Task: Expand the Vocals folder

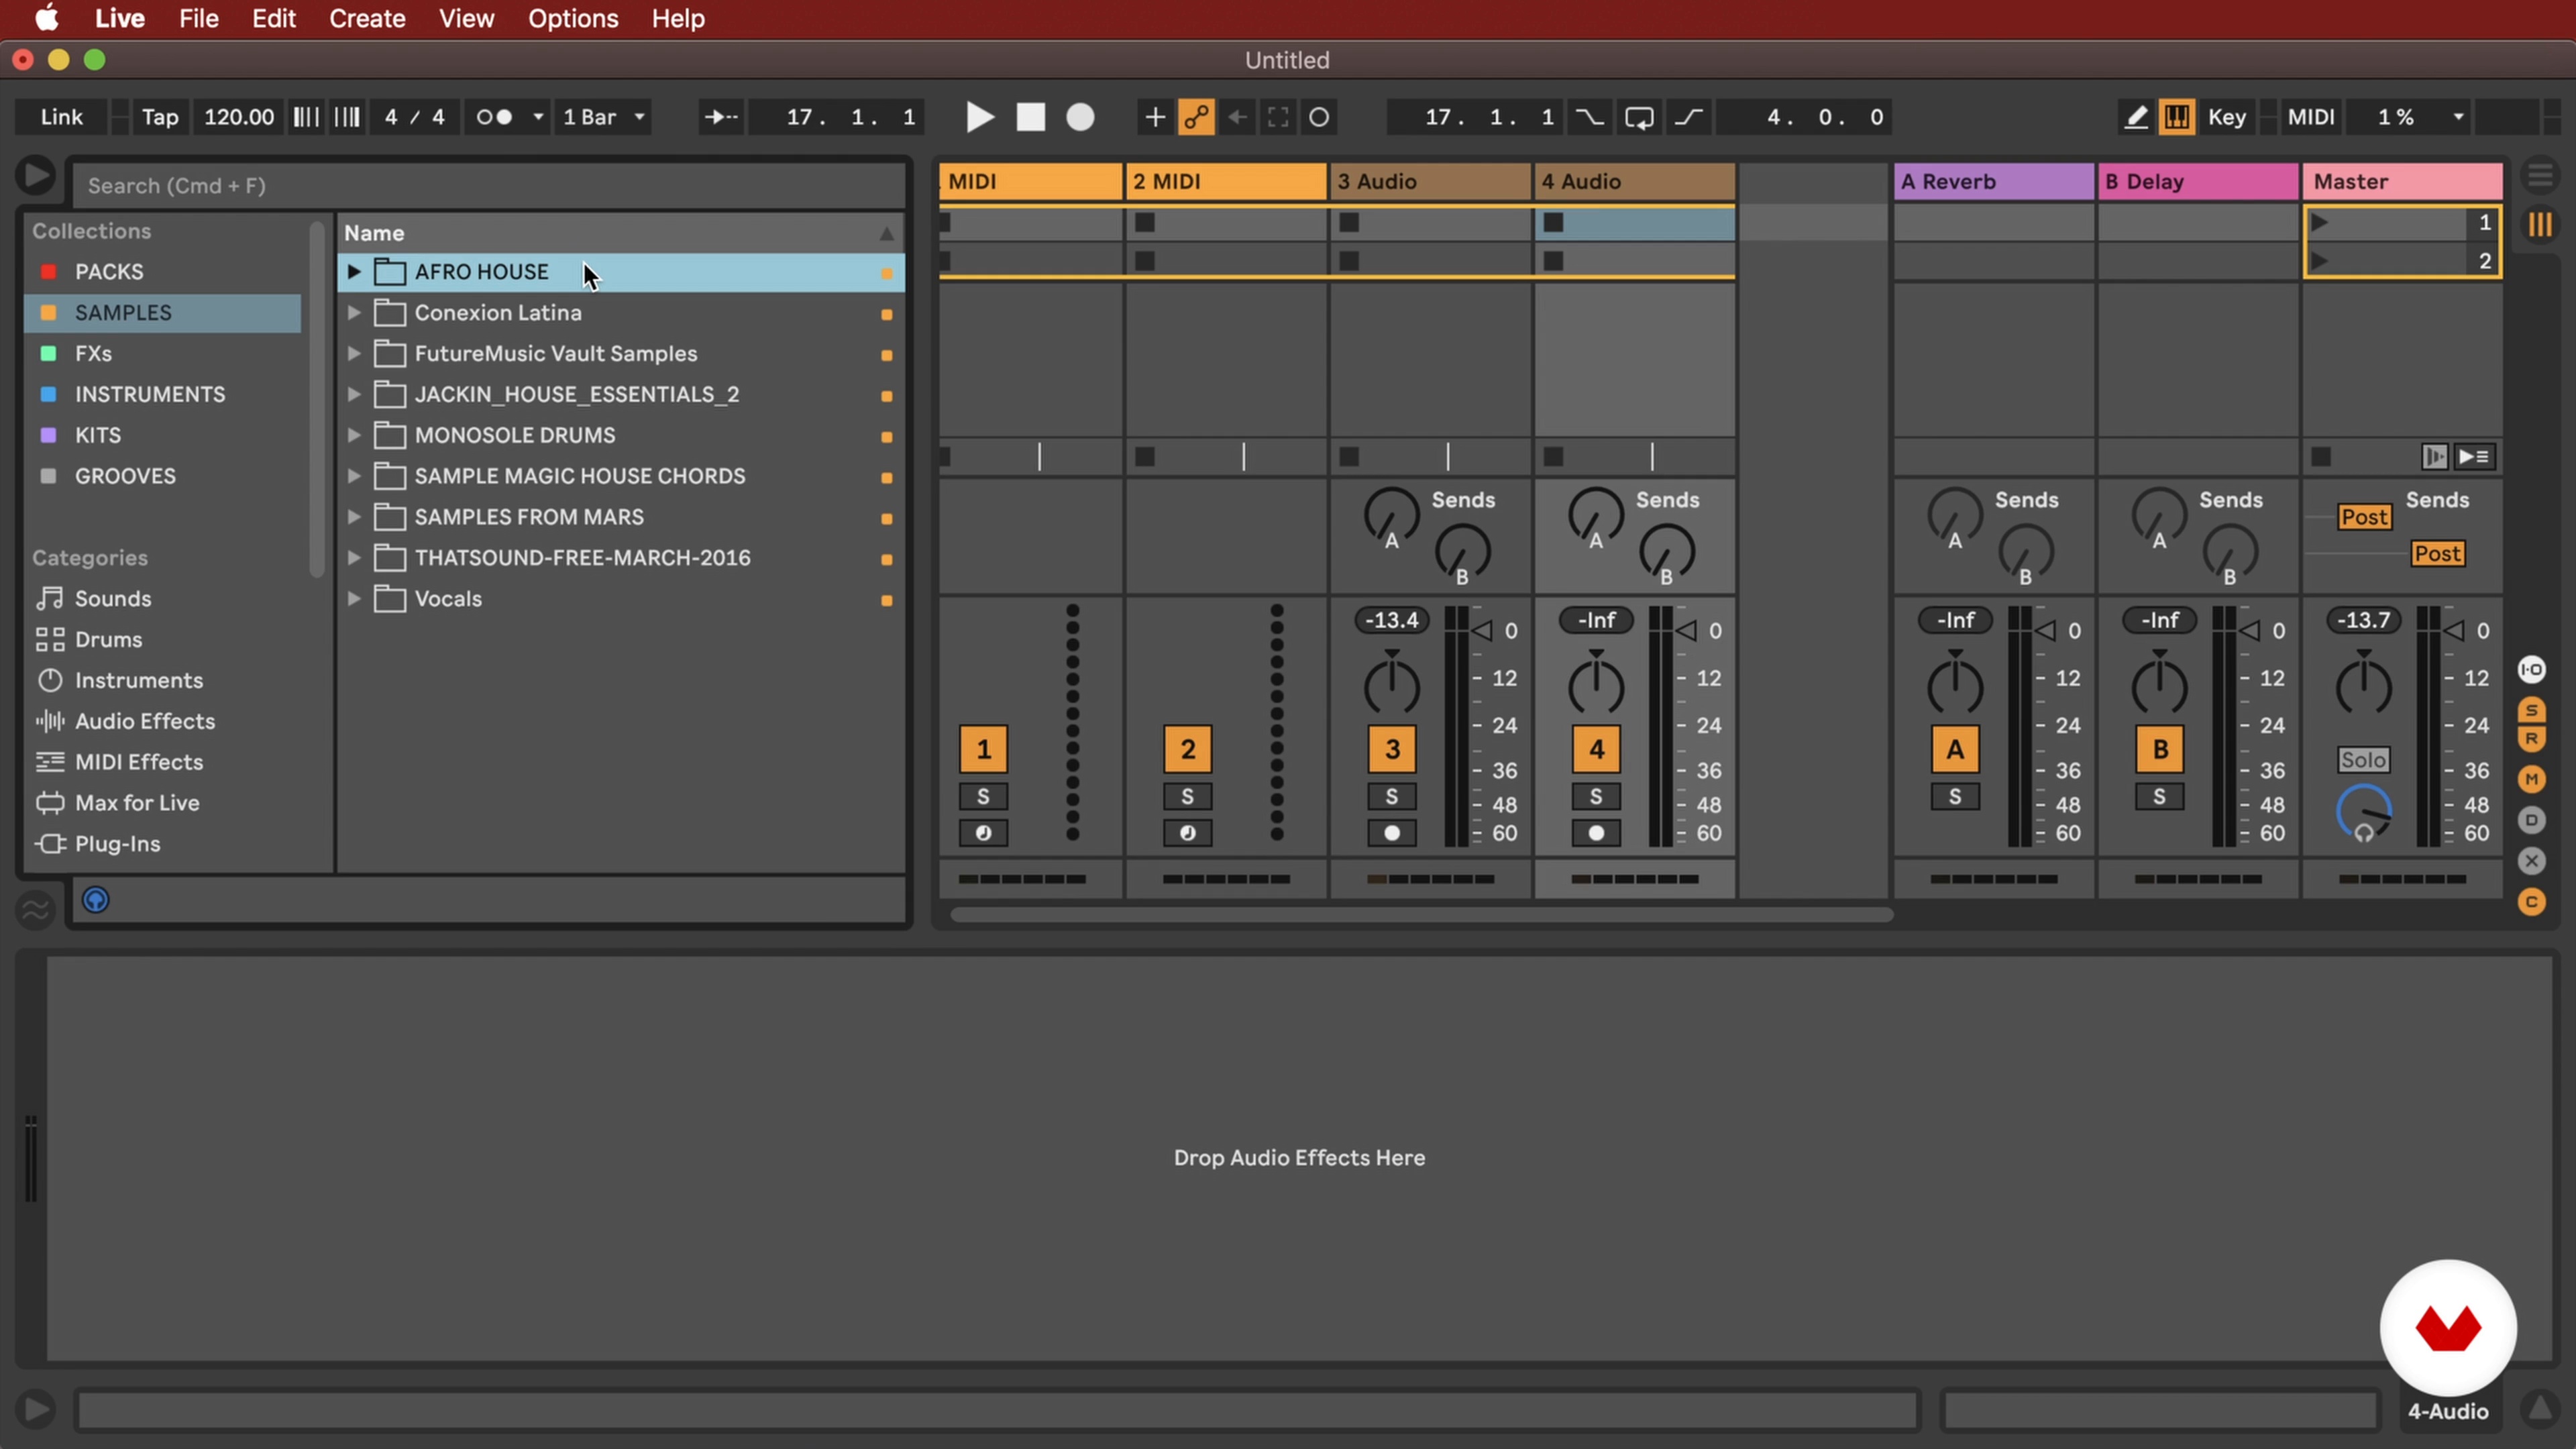Action: pyautogui.click(x=354, y=599)
